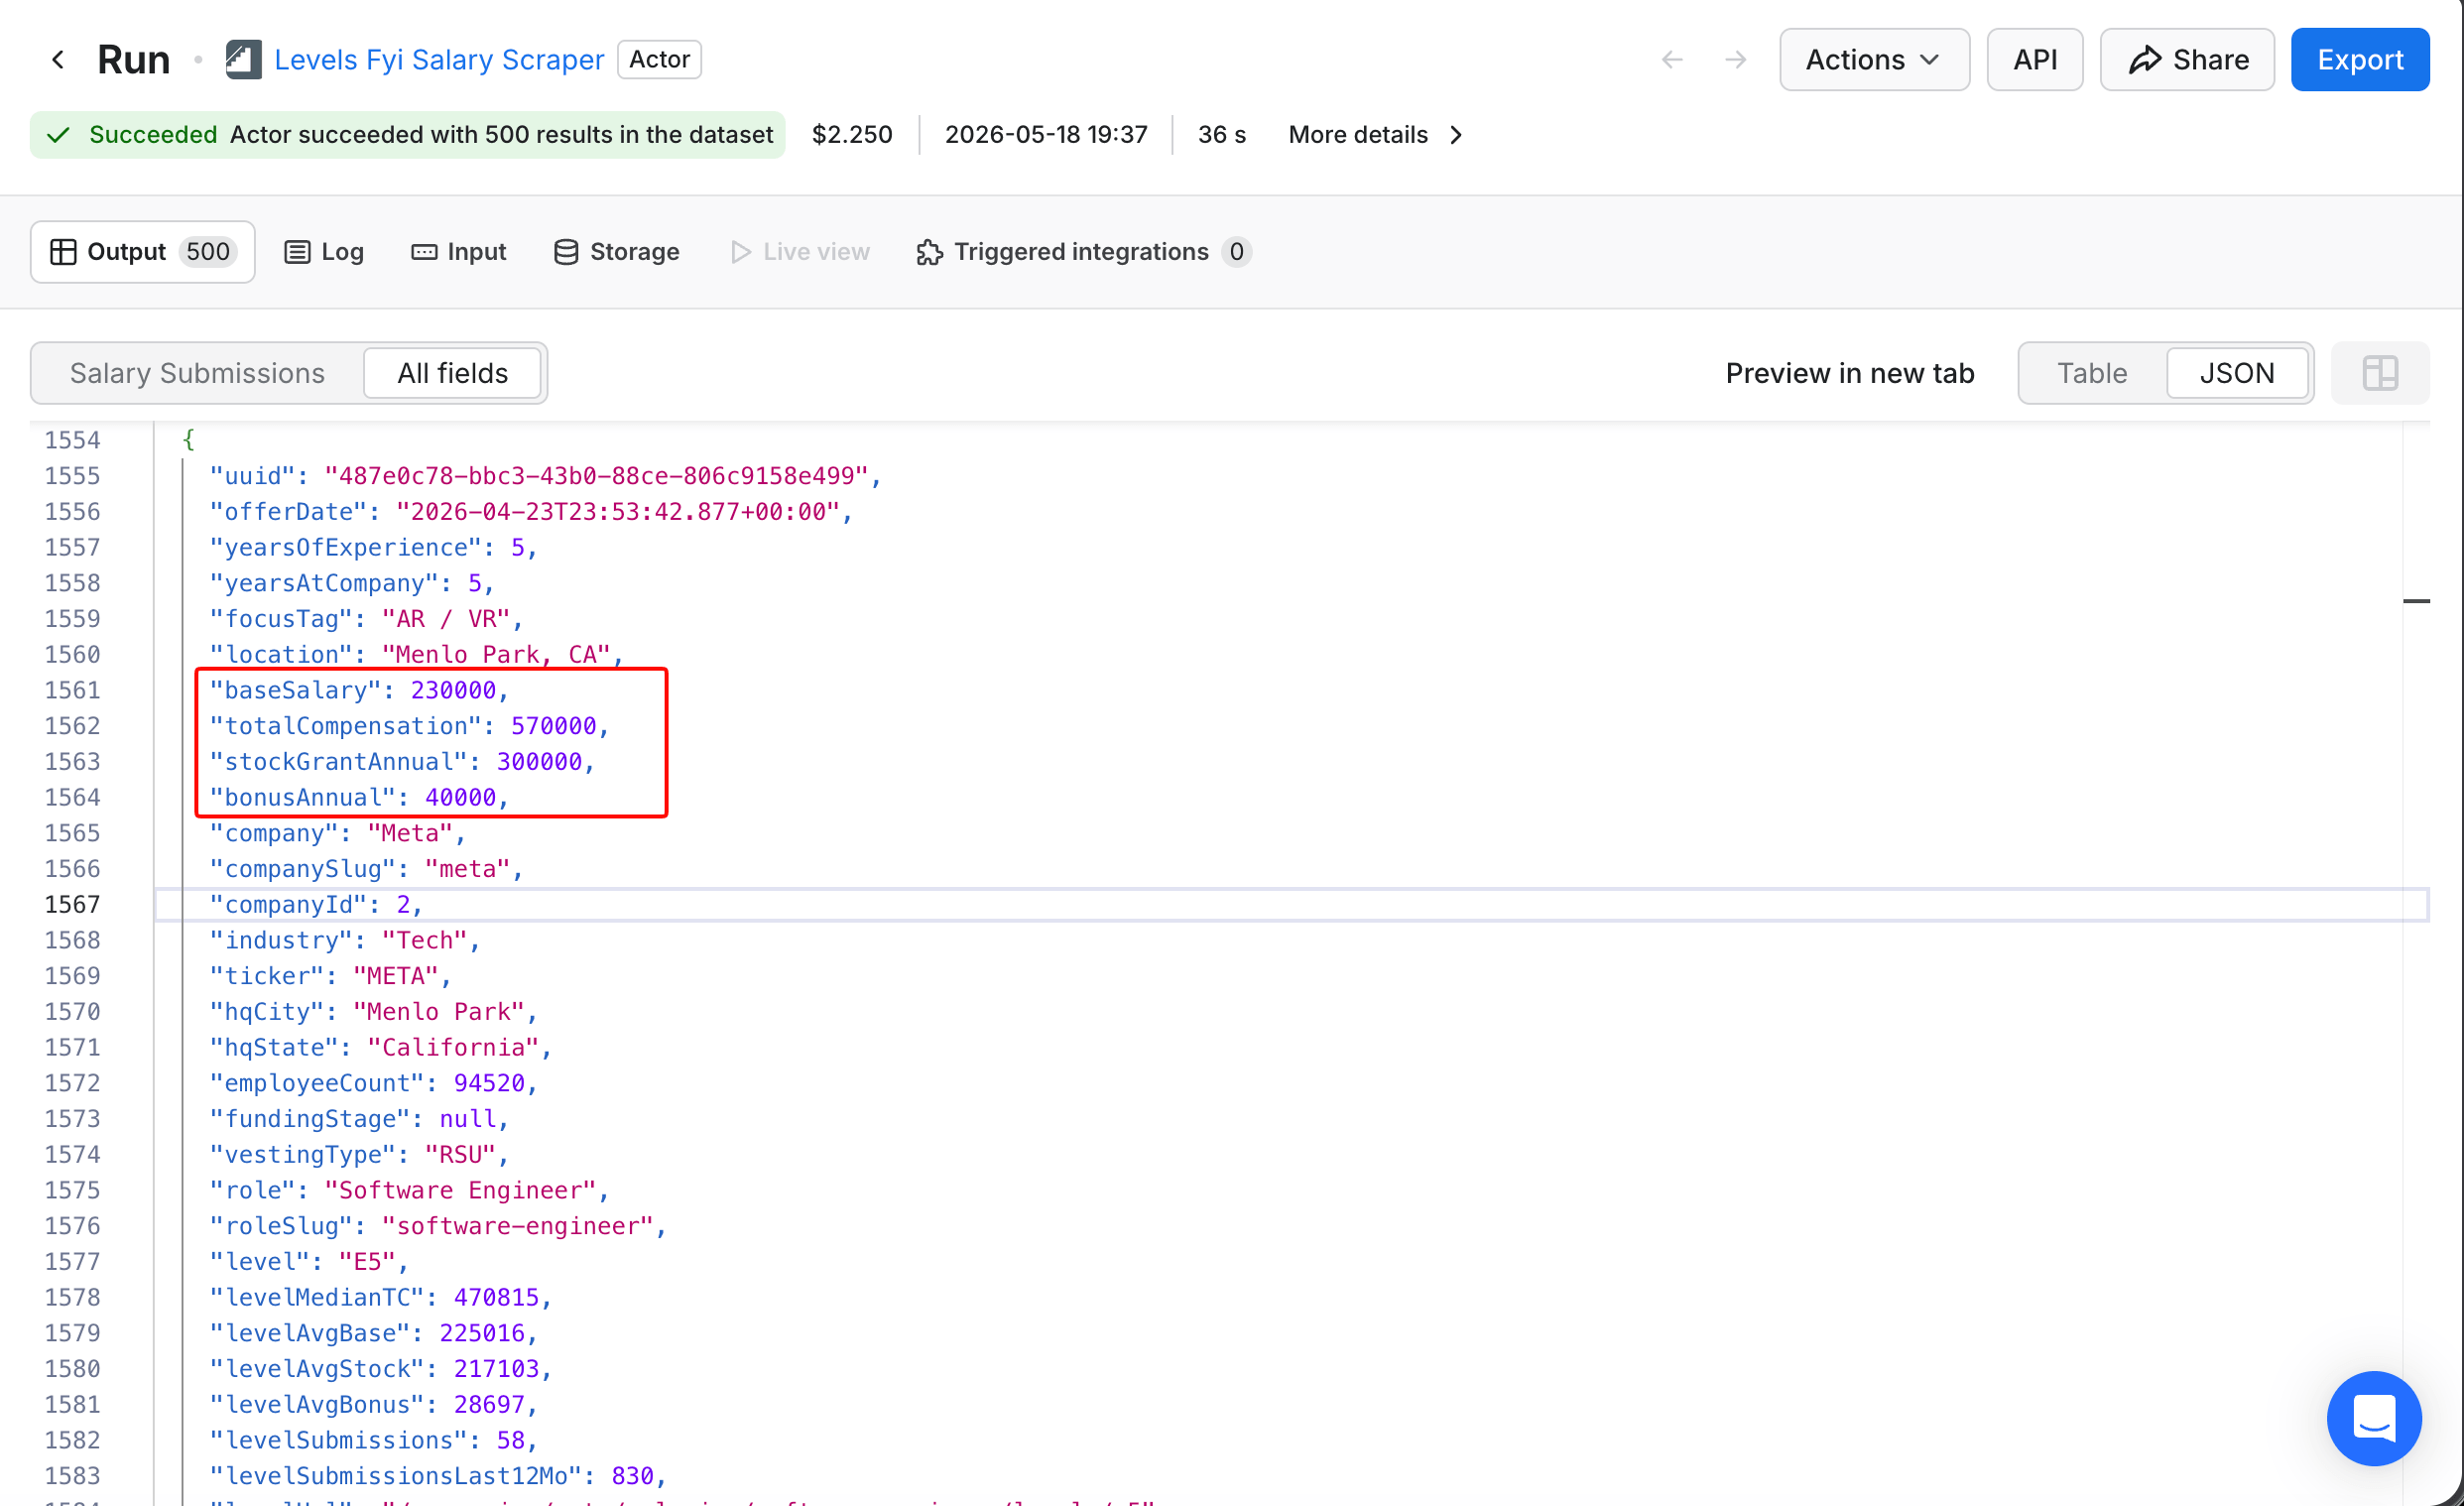This screenshot has width=2464, height=1506.
Task: Click vestingType "RSU" value
Action: (x=460, y=1155)
